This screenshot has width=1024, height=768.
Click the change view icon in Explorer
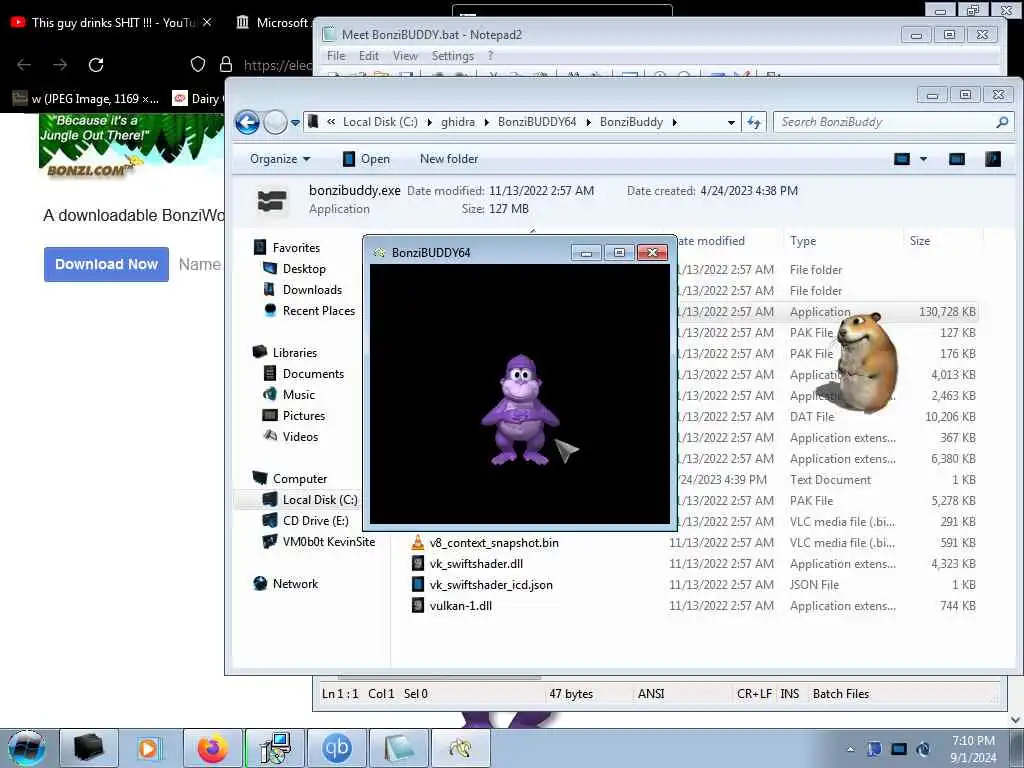(x=902, y=159)
